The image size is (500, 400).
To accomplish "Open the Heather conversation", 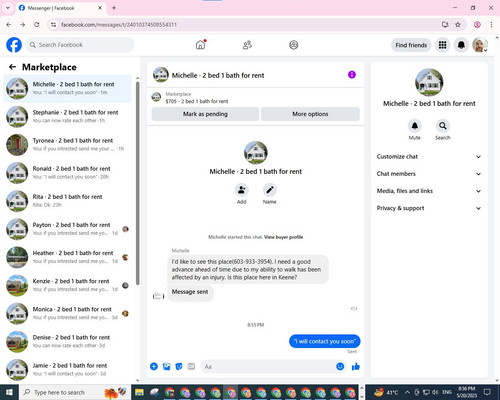I will (x=68, y=257).
